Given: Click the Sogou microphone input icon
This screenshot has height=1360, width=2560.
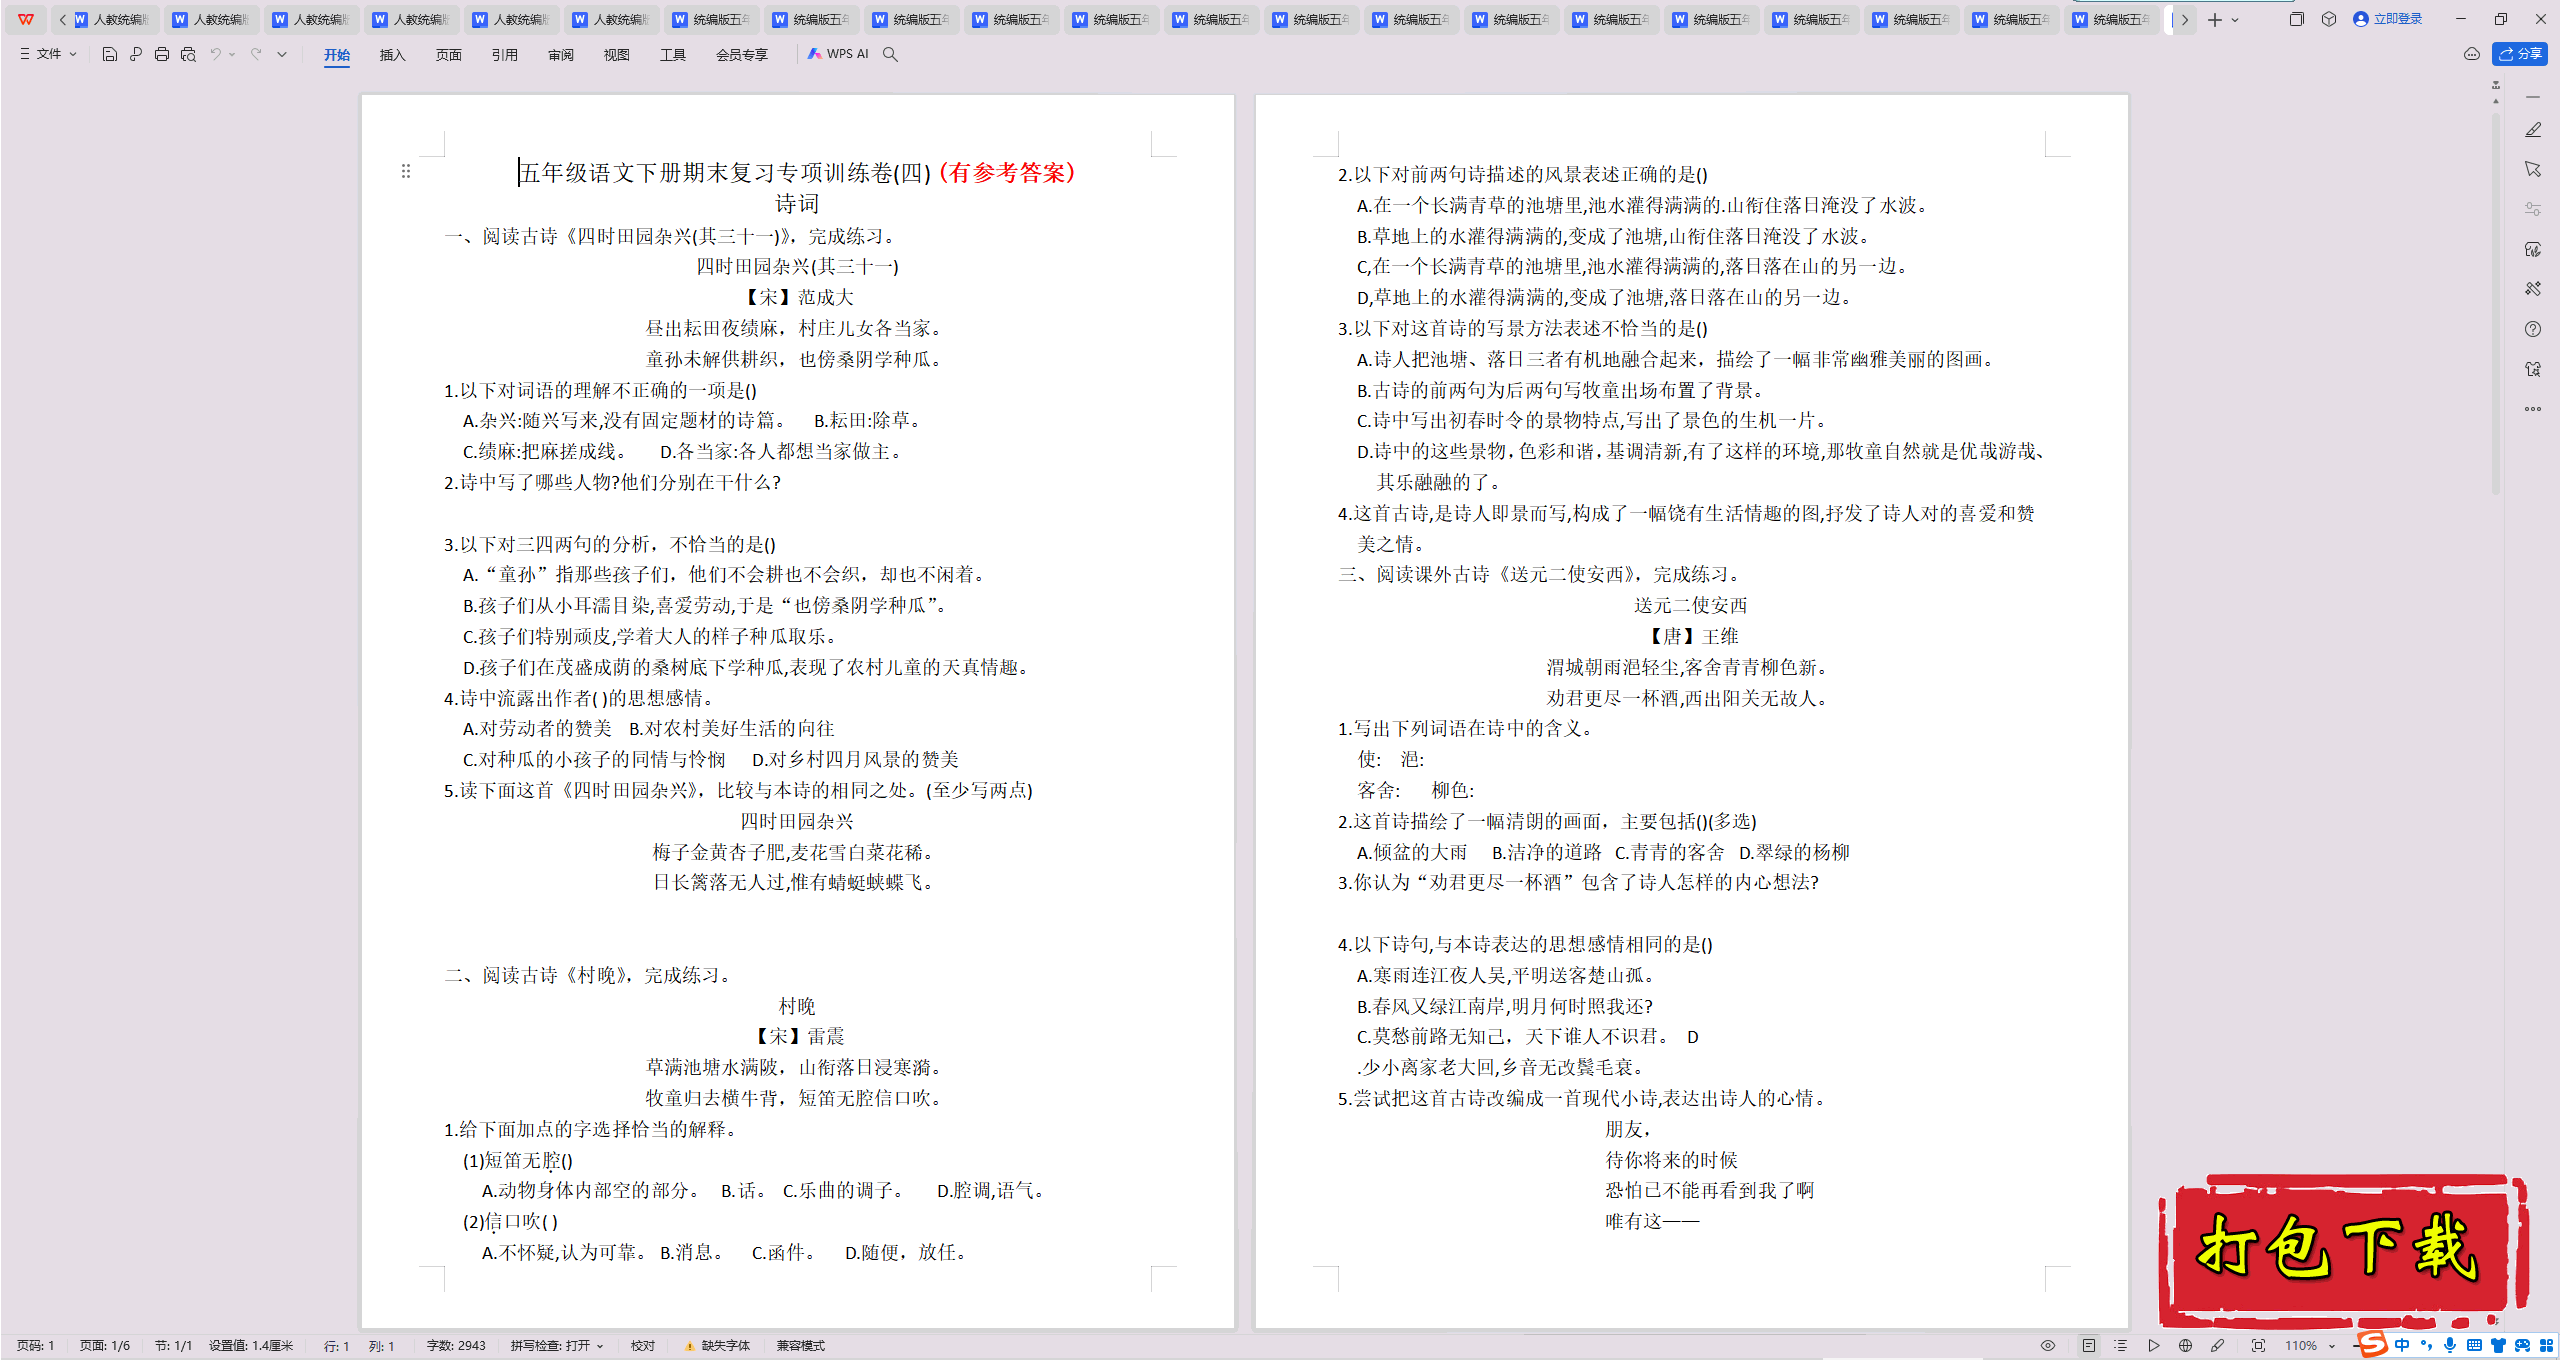Looking at the screenshot, I should [2450, 1345].
